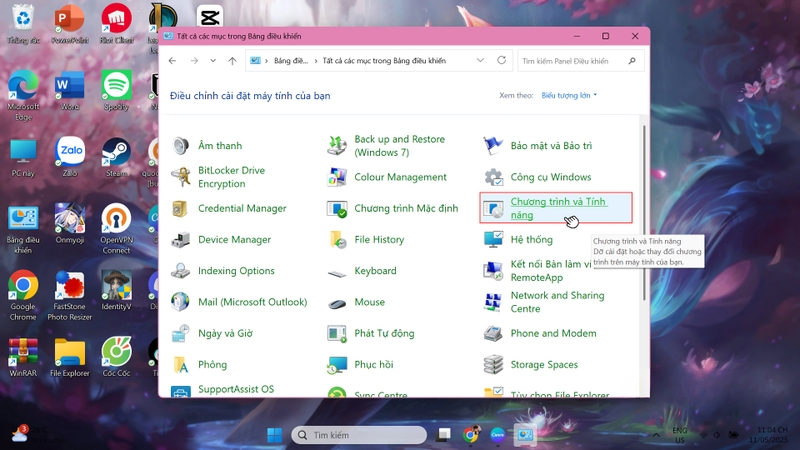The width and height of the screenshot is (800, 450).
Task: Go forward with the Forward arrow
Action: (x=194, y=61)
